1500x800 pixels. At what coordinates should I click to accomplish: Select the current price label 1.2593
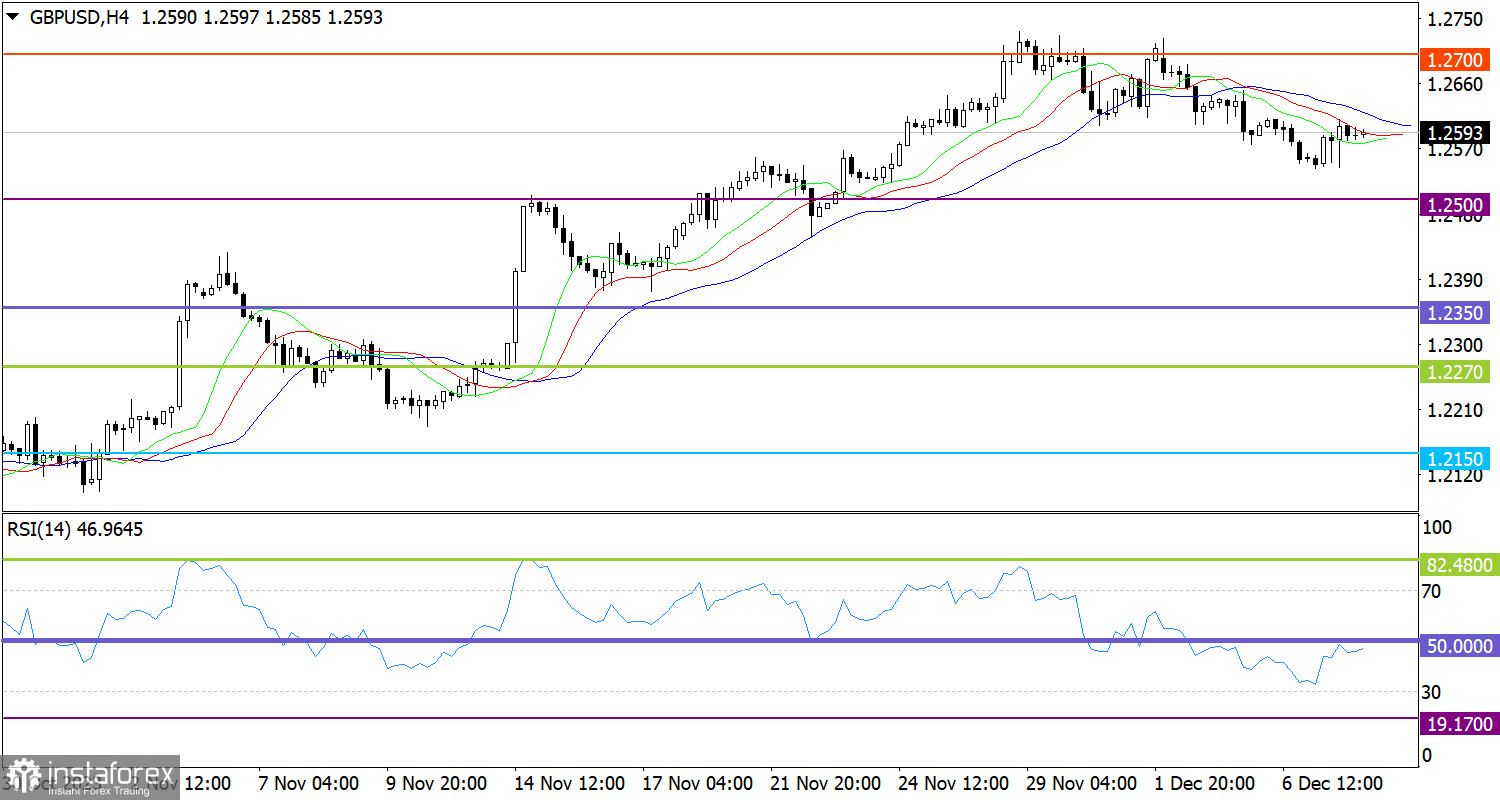[x=1455, y=132]
